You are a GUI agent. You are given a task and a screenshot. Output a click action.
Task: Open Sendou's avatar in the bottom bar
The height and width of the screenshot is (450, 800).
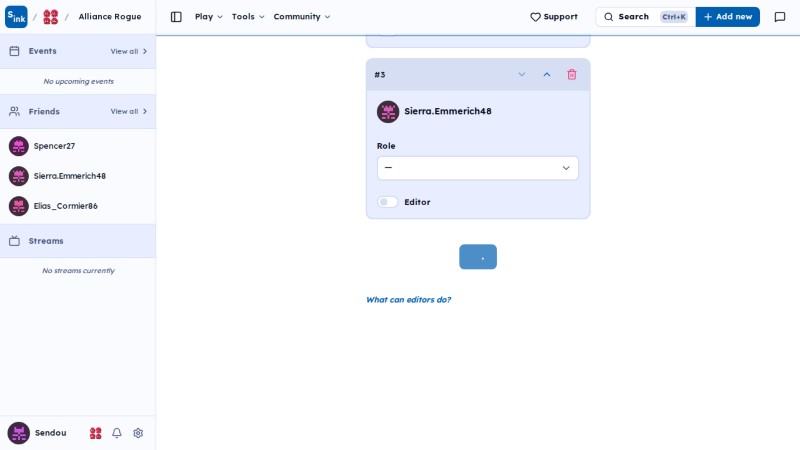pos(18,433)
